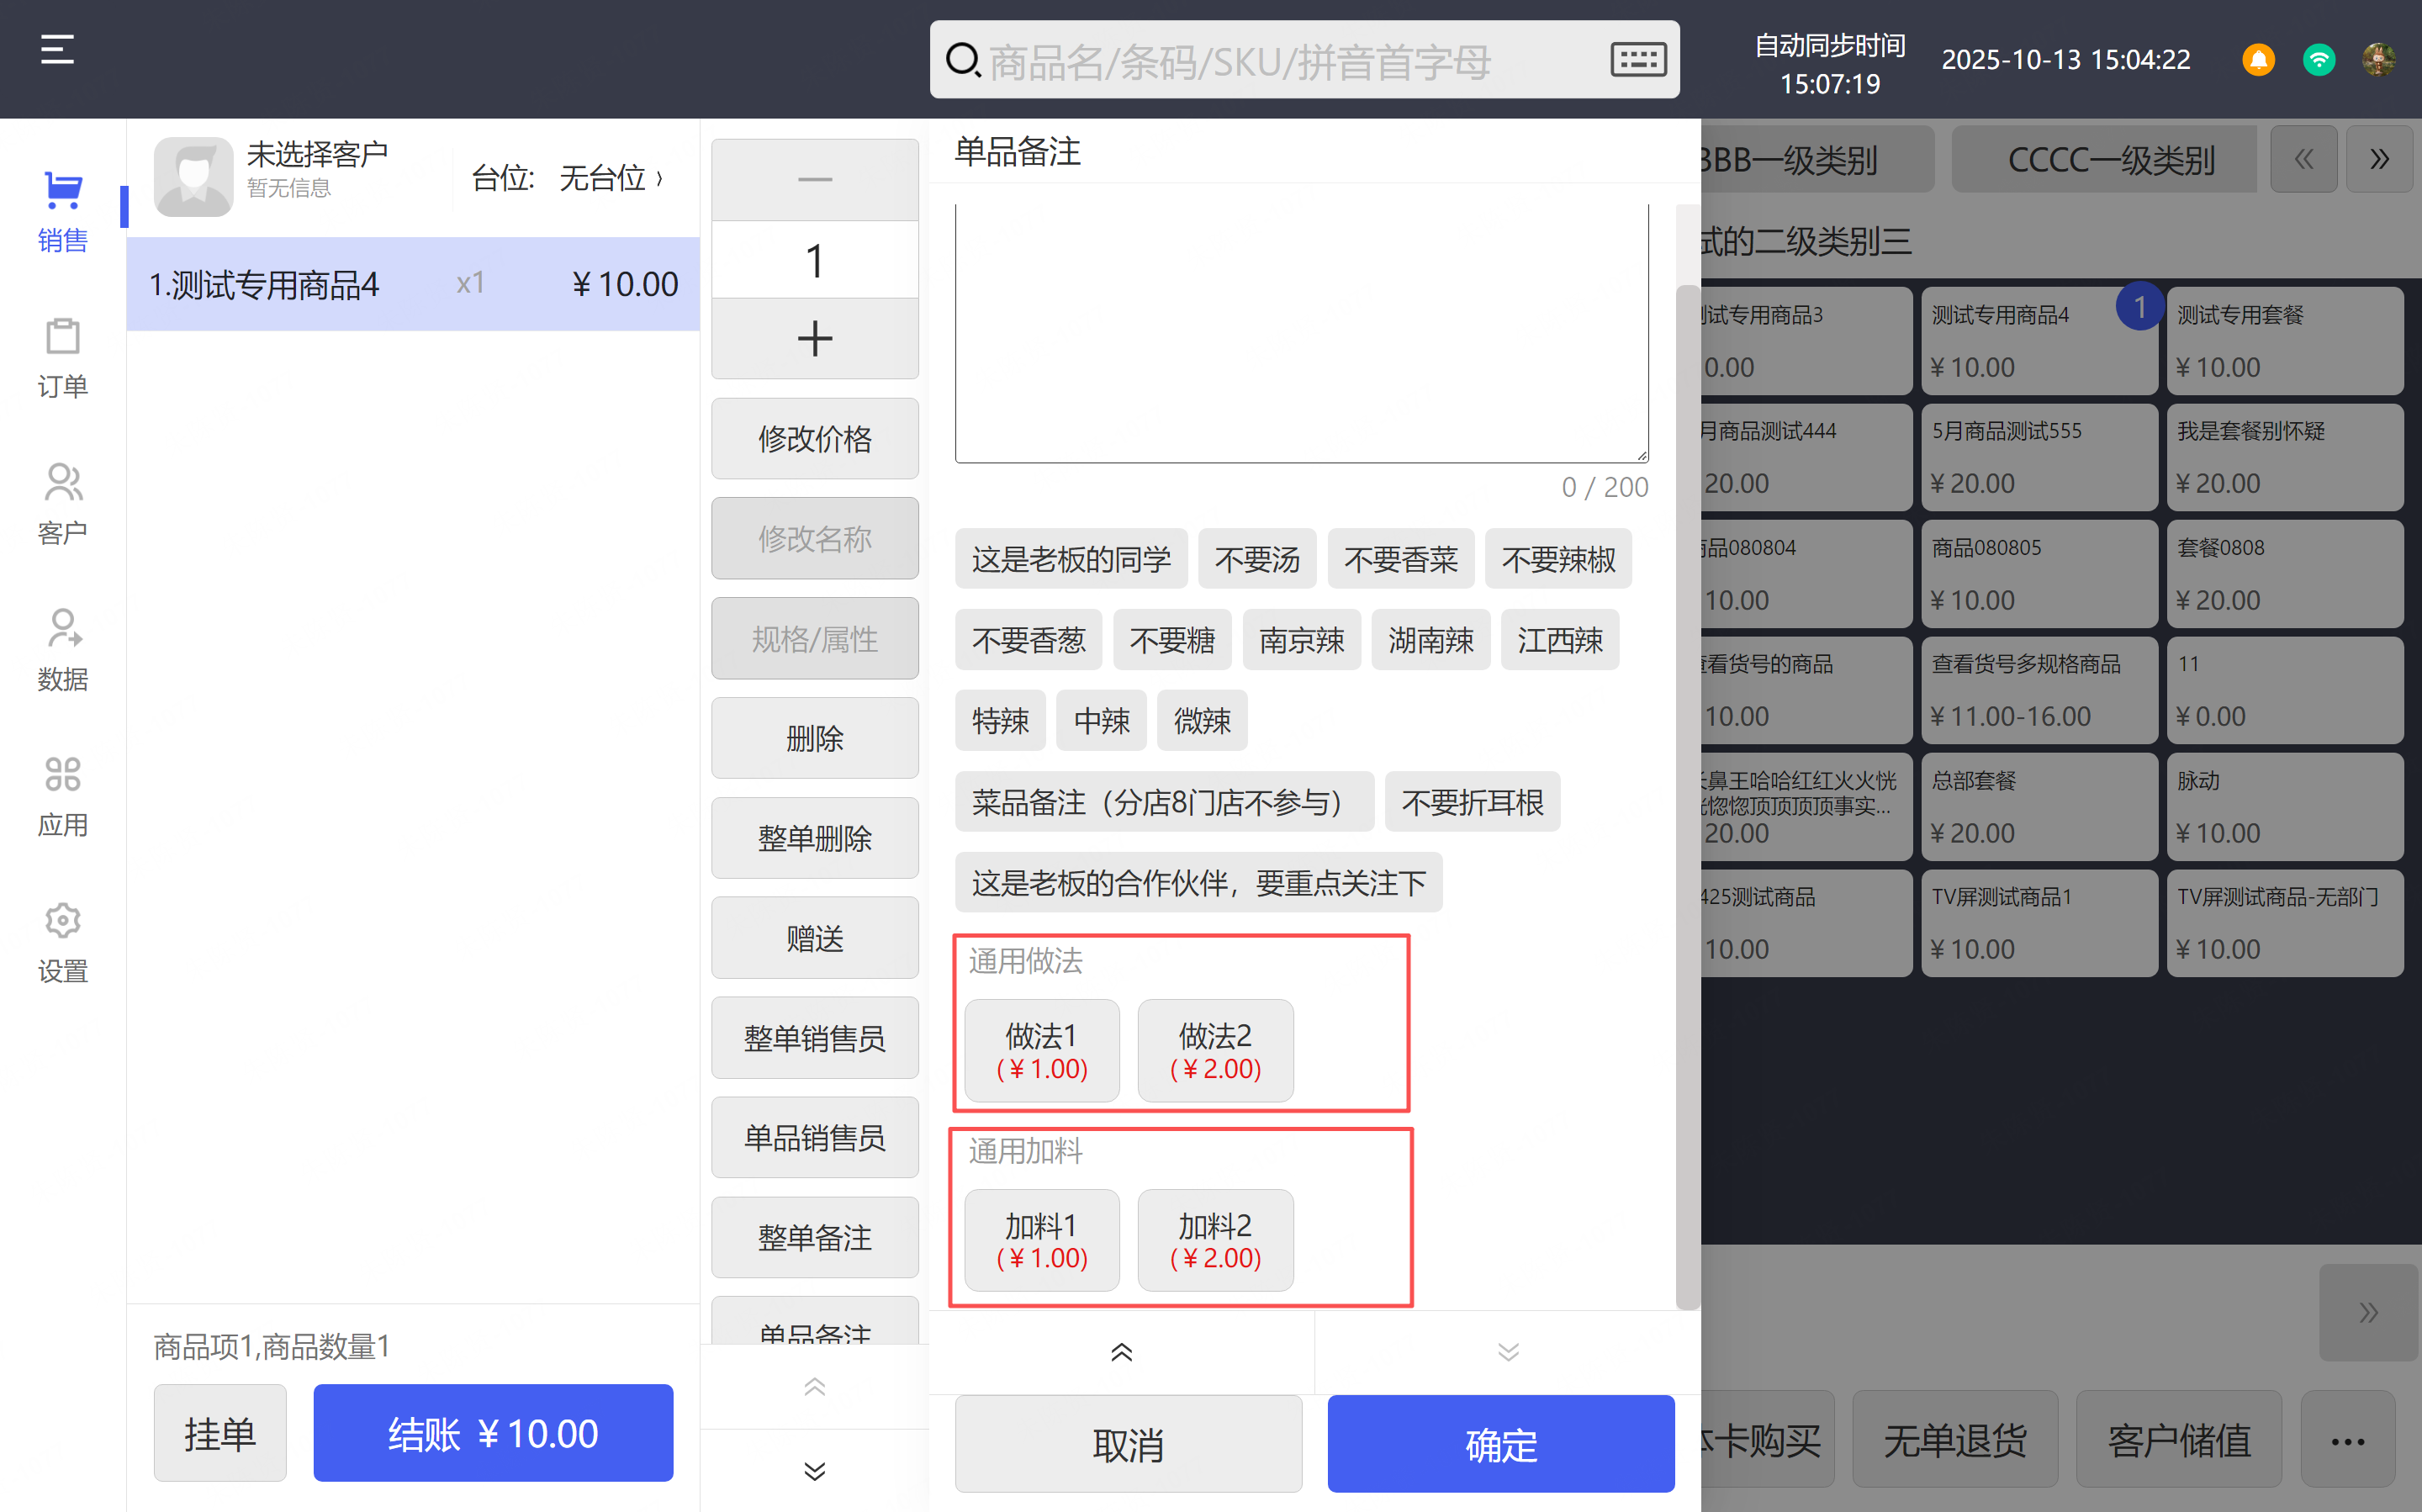This screenshot has width=2422, height=1512.
Task: Toggle the 做法1 cooking method option
Action: 1041,1050
